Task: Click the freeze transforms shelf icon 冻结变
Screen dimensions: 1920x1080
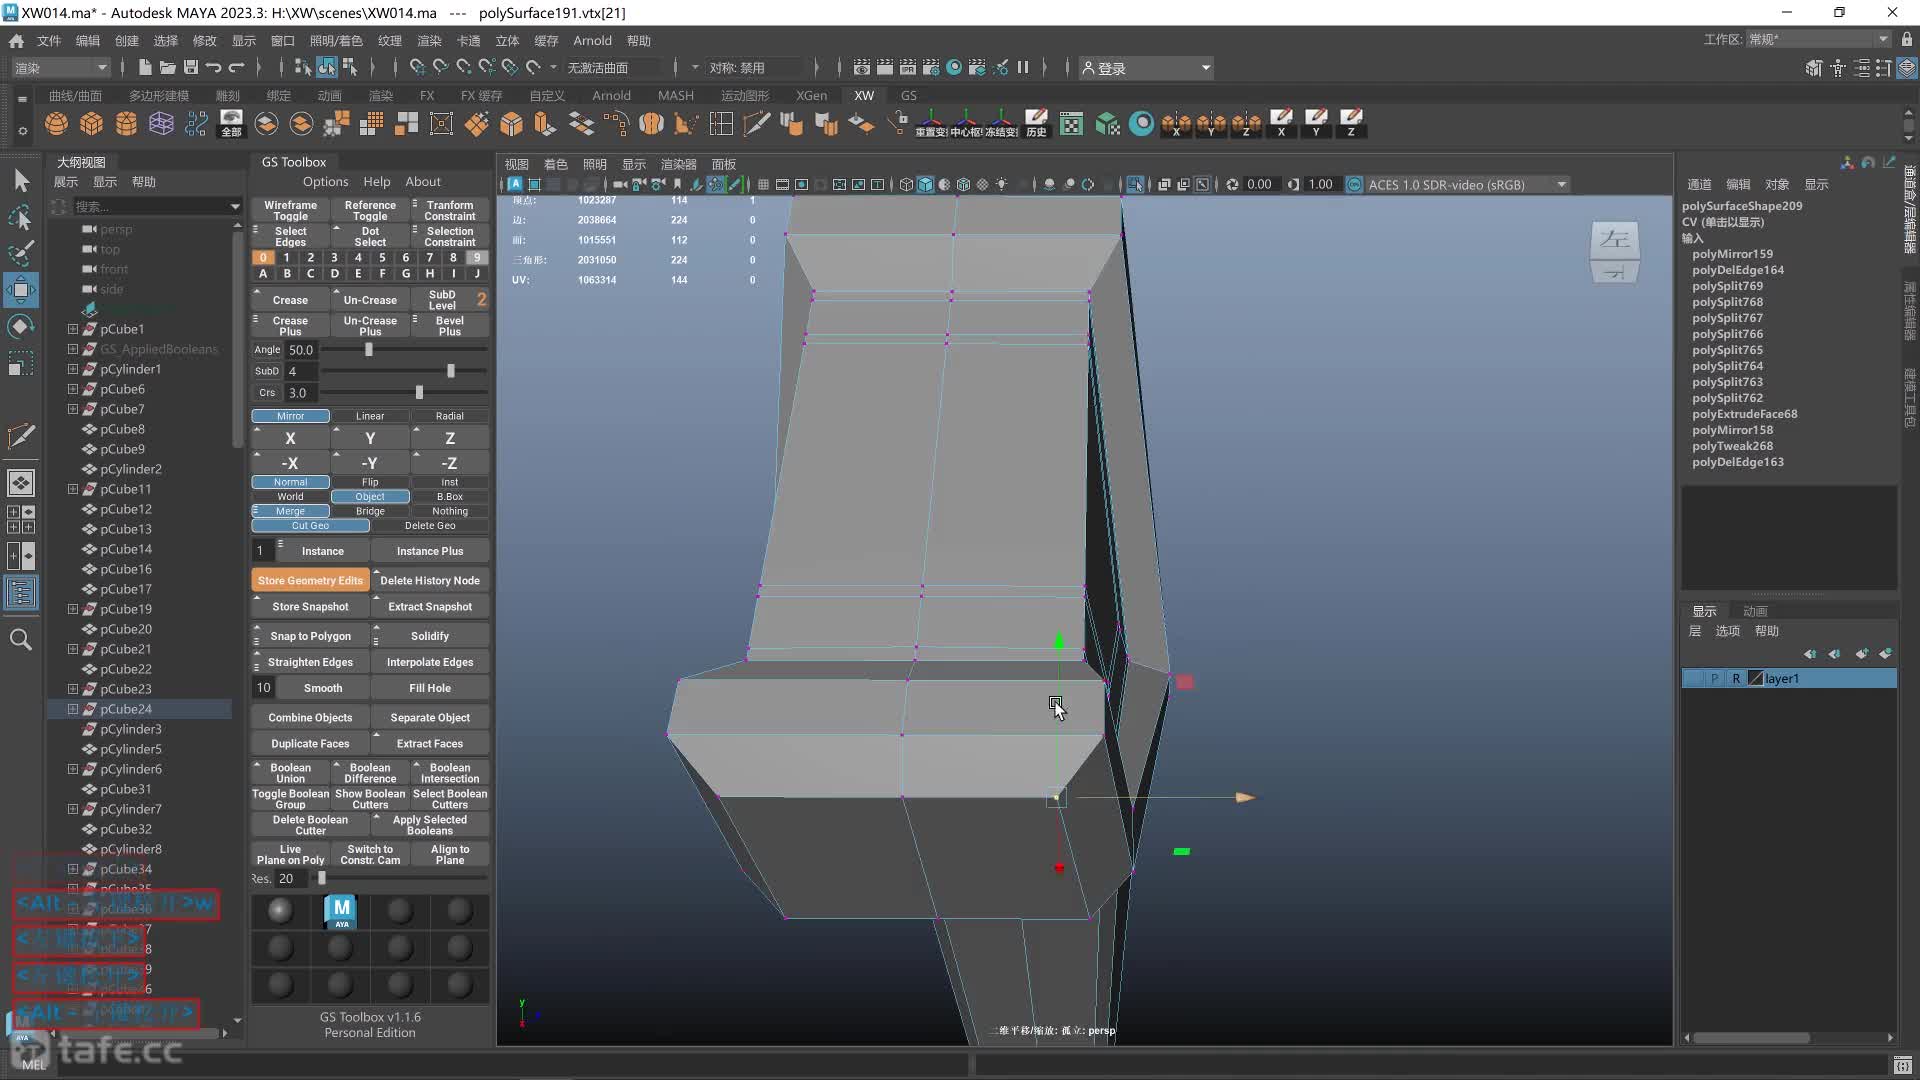Action: [x=1001, y=123]
